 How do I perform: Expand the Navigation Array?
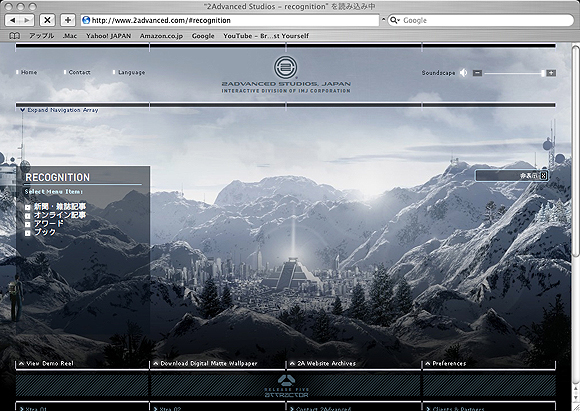coord(60,110)
